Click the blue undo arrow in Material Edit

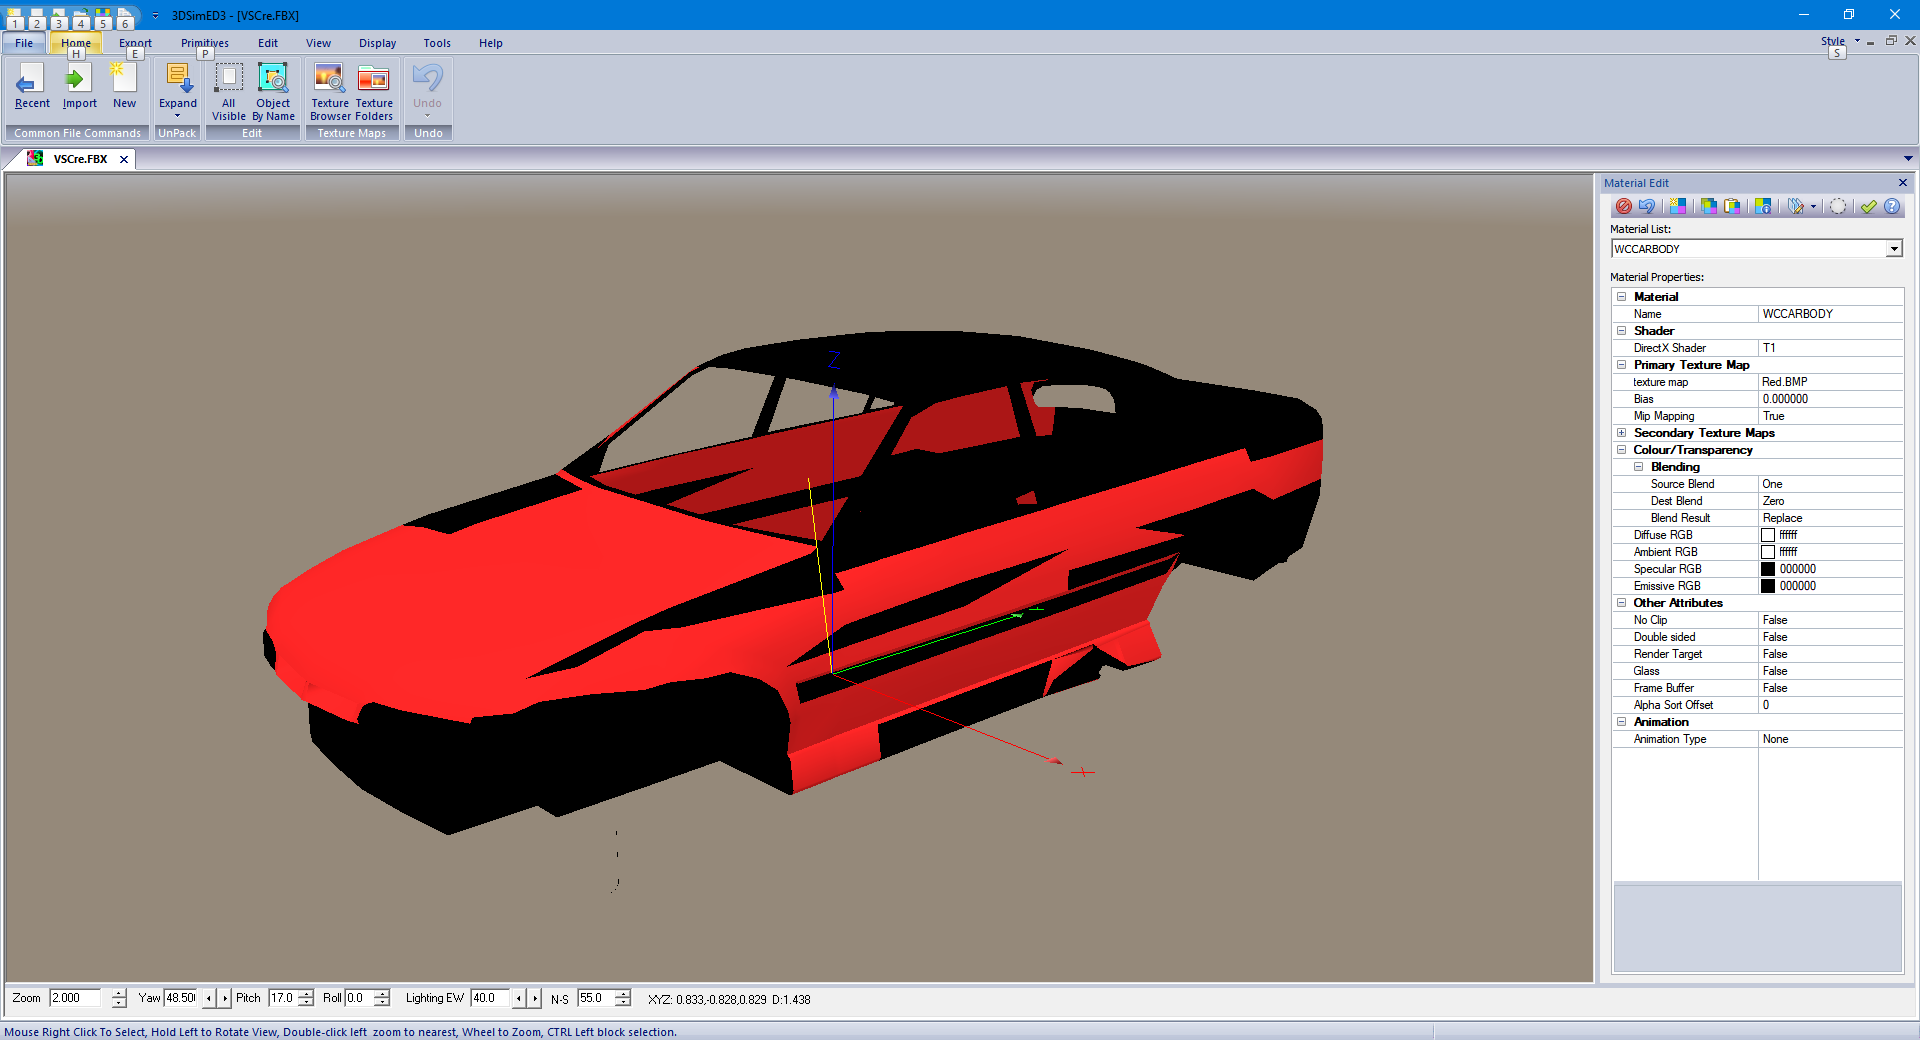tap(1647, 206)
